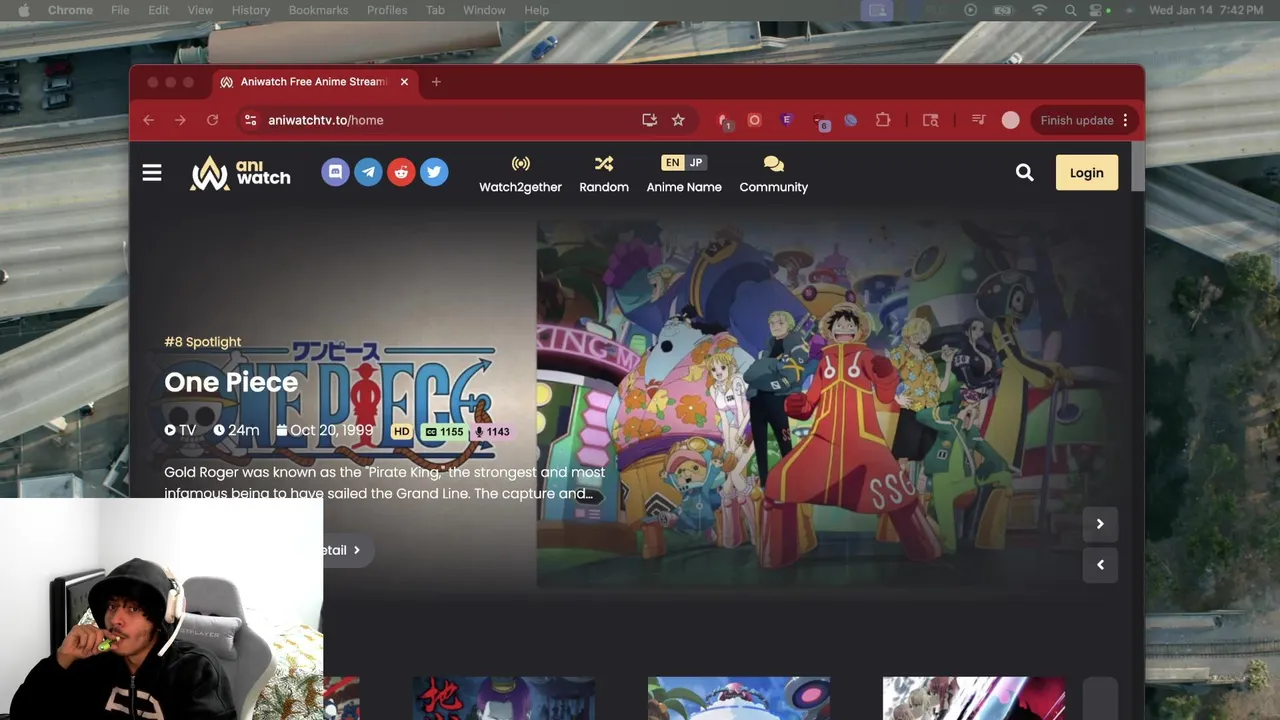This screenshot has height=720, width=1280.
Task: Click the Login button
Action: click(x=1087, y=173)
